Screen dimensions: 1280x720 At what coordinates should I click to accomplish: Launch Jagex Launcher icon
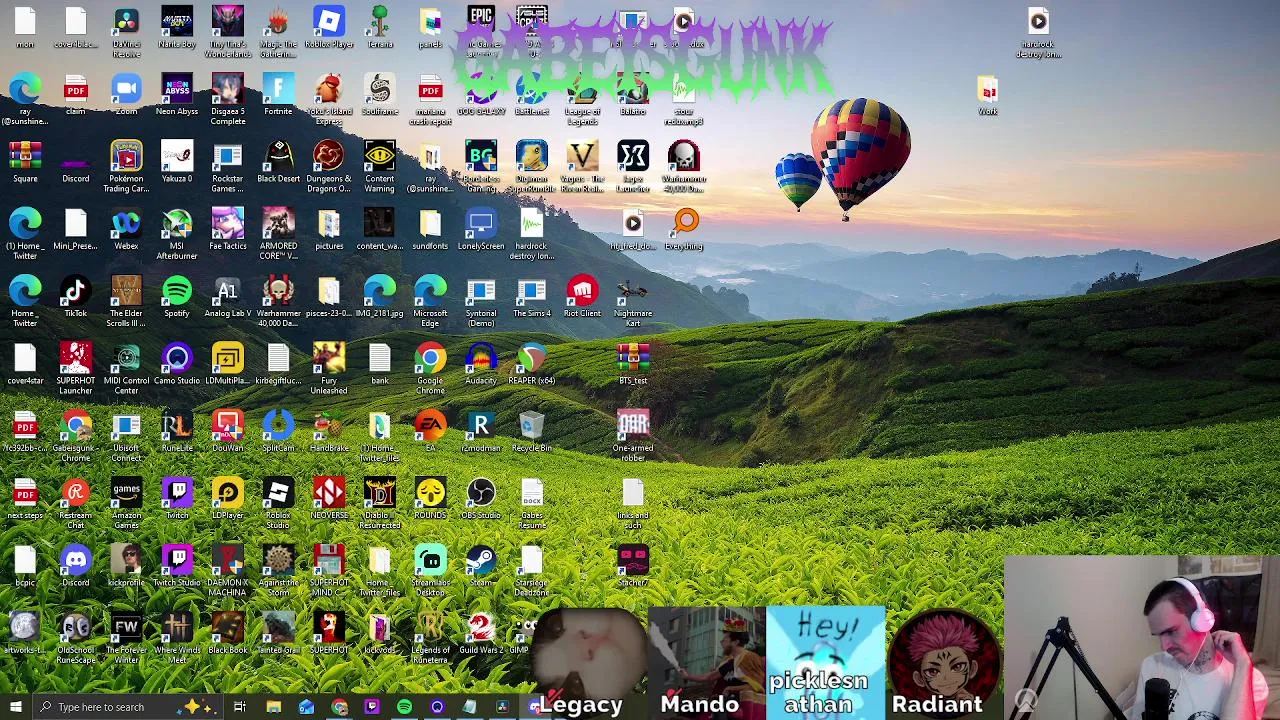(x=633, y=167)
